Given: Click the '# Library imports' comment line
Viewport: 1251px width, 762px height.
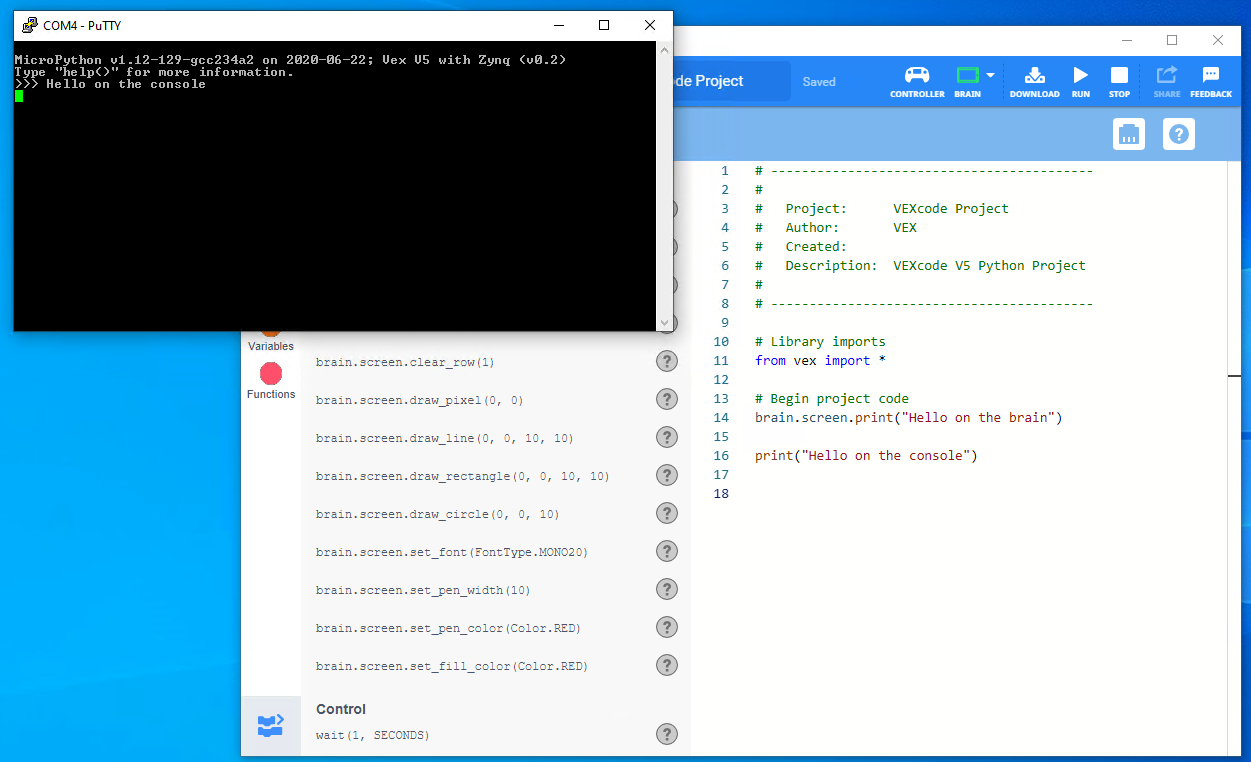Looking at the screenshot, I should [x=821, y=341].
